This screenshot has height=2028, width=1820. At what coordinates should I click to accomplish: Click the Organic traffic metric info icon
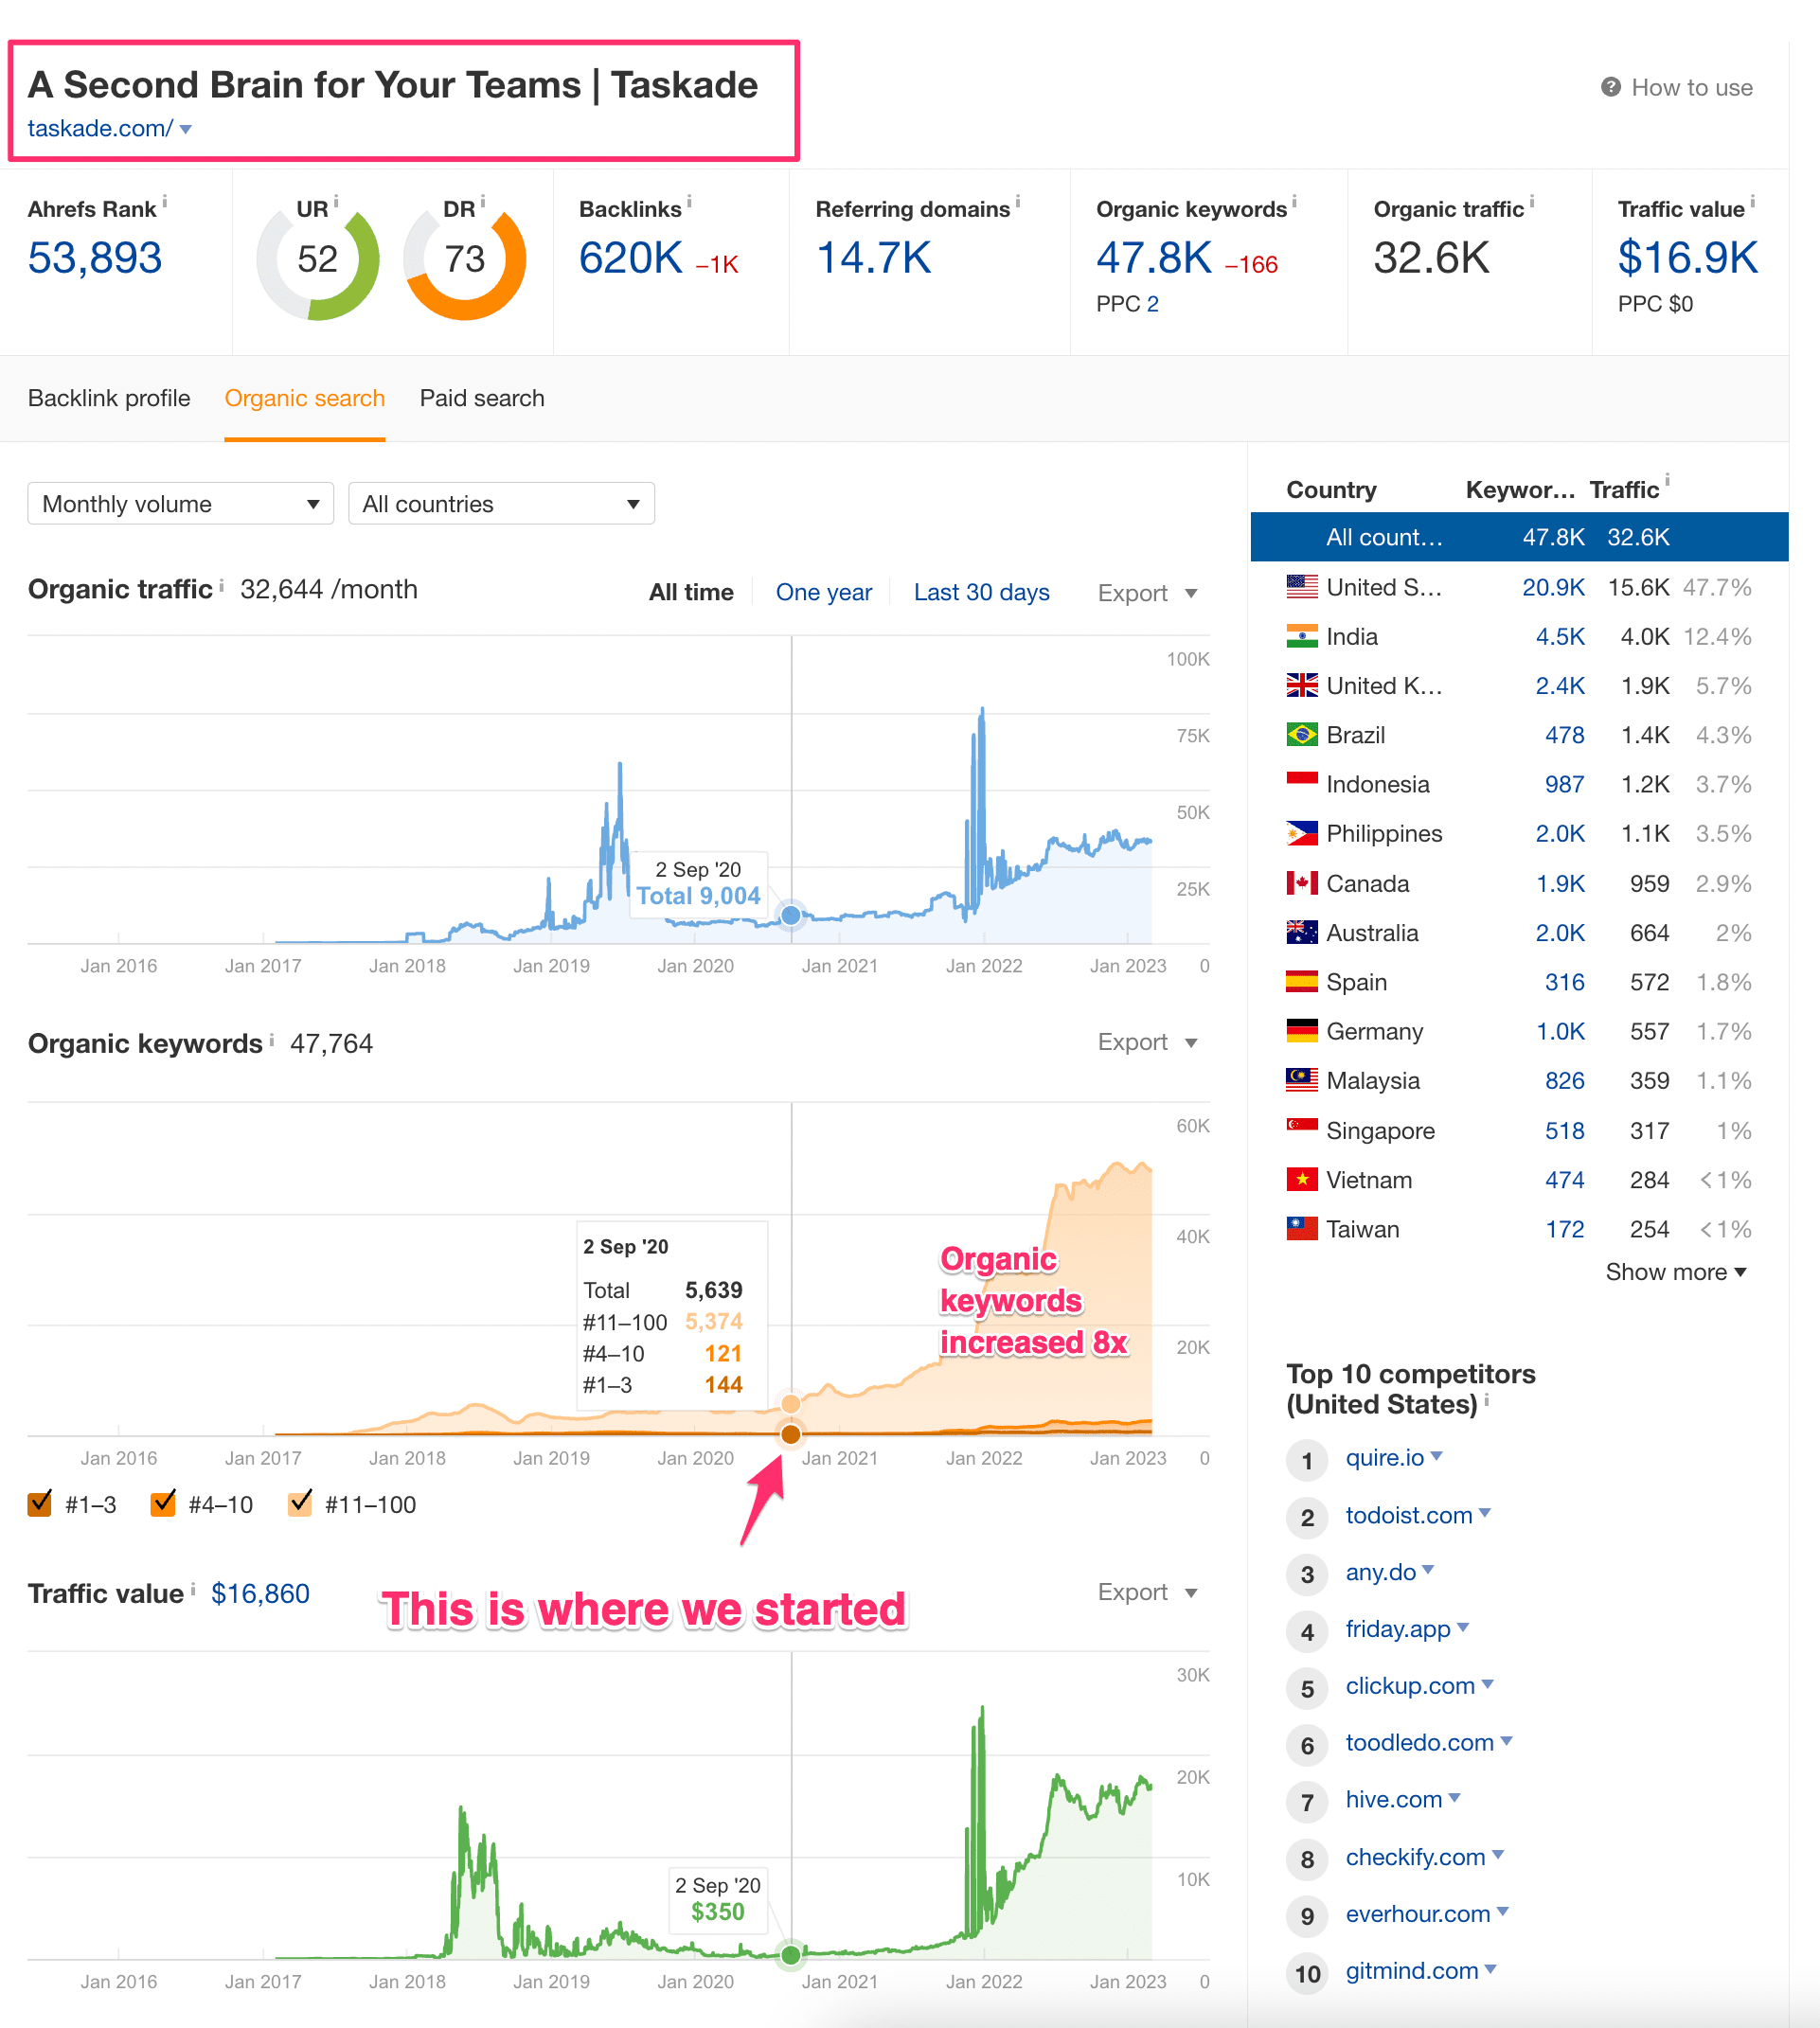point(1532,201)
